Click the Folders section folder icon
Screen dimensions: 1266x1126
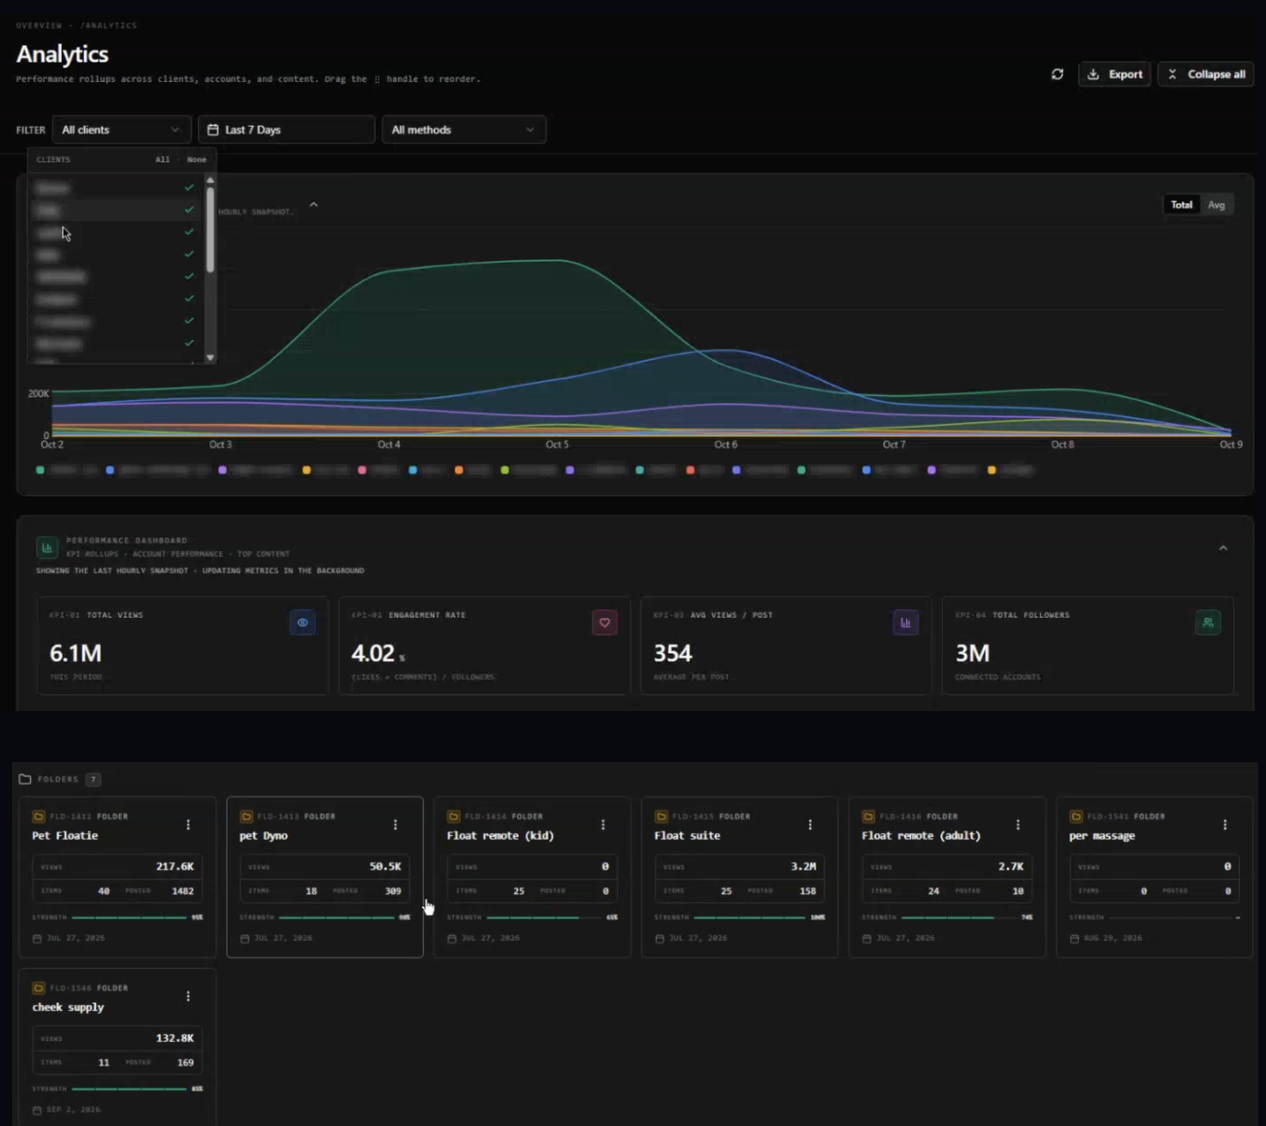click(x=25, y=779)
